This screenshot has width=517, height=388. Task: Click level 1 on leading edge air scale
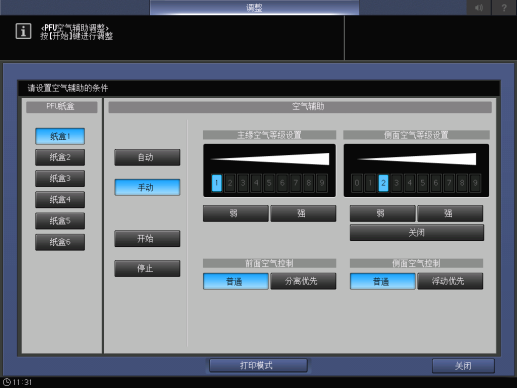pyautogui.click(x=217, y=183)
